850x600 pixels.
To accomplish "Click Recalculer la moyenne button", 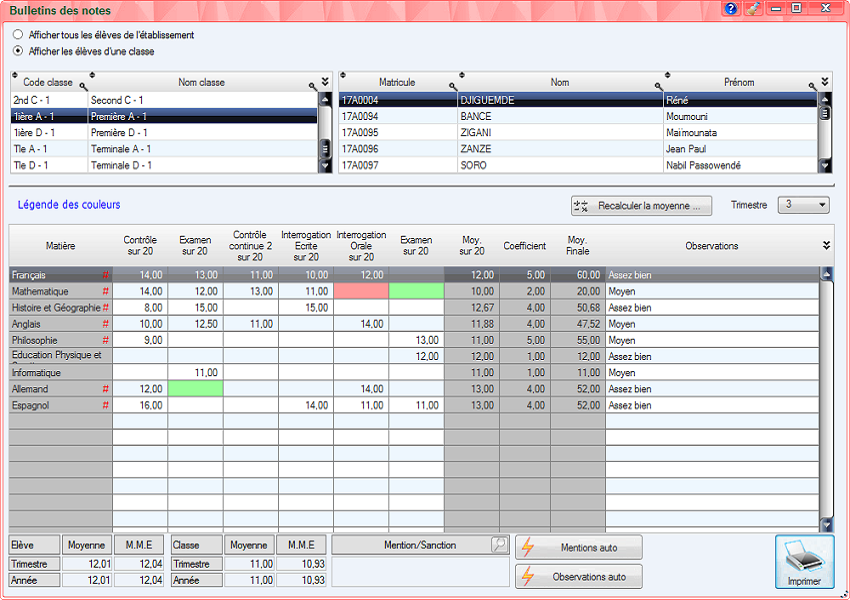I will tap(641, 206).
